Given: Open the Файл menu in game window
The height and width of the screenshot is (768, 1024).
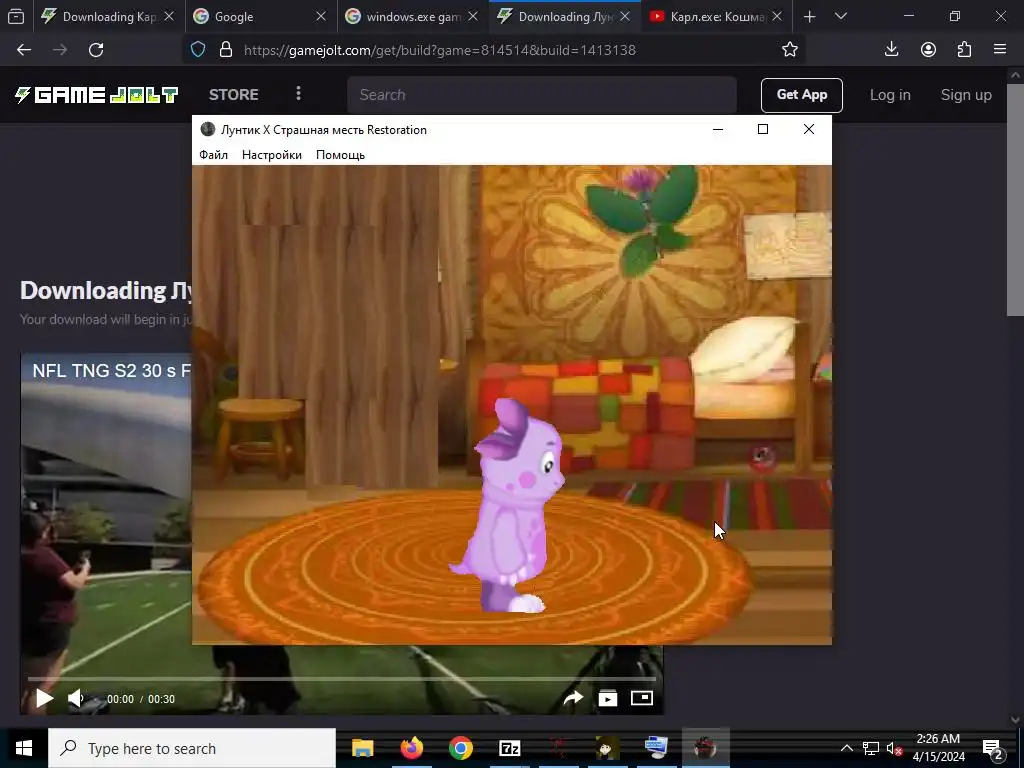Looking at the screenshot, I should click(x=214, y=155).
